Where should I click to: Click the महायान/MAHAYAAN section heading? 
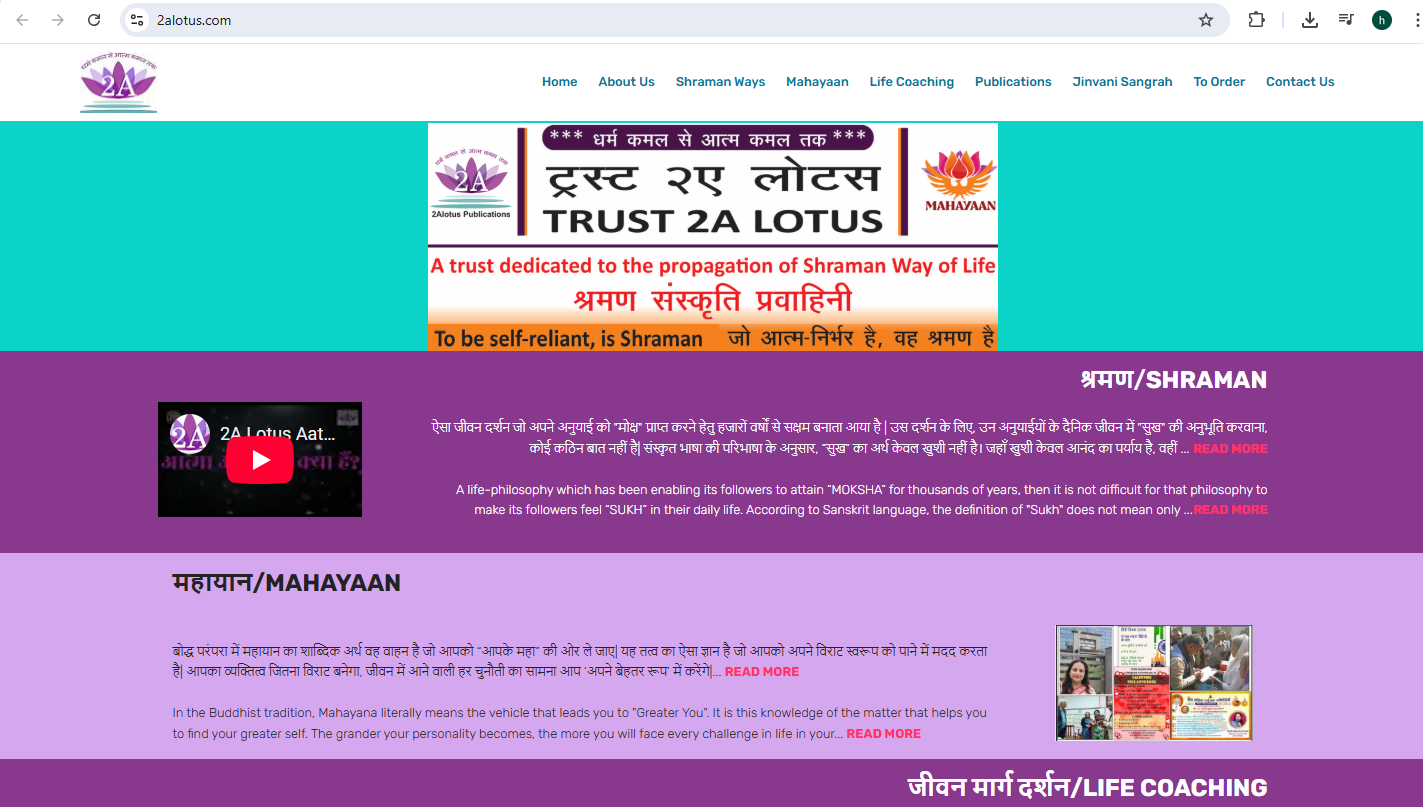286,583
